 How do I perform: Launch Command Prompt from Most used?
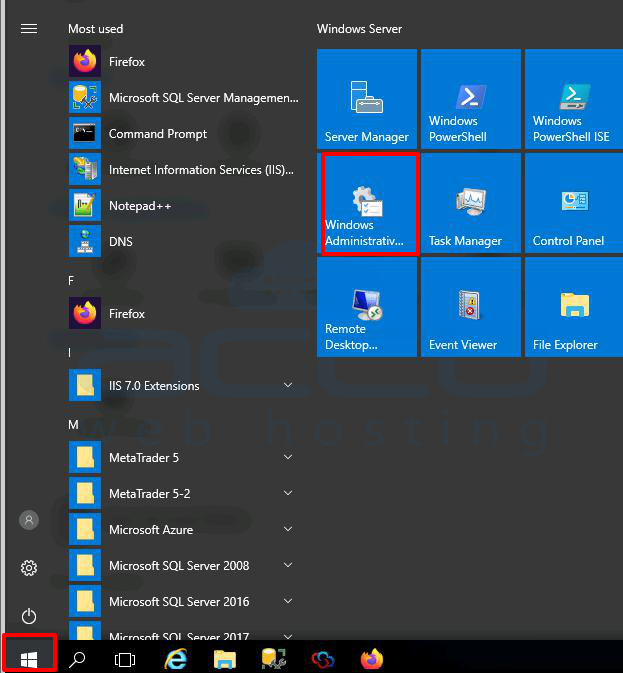point(184,133)
